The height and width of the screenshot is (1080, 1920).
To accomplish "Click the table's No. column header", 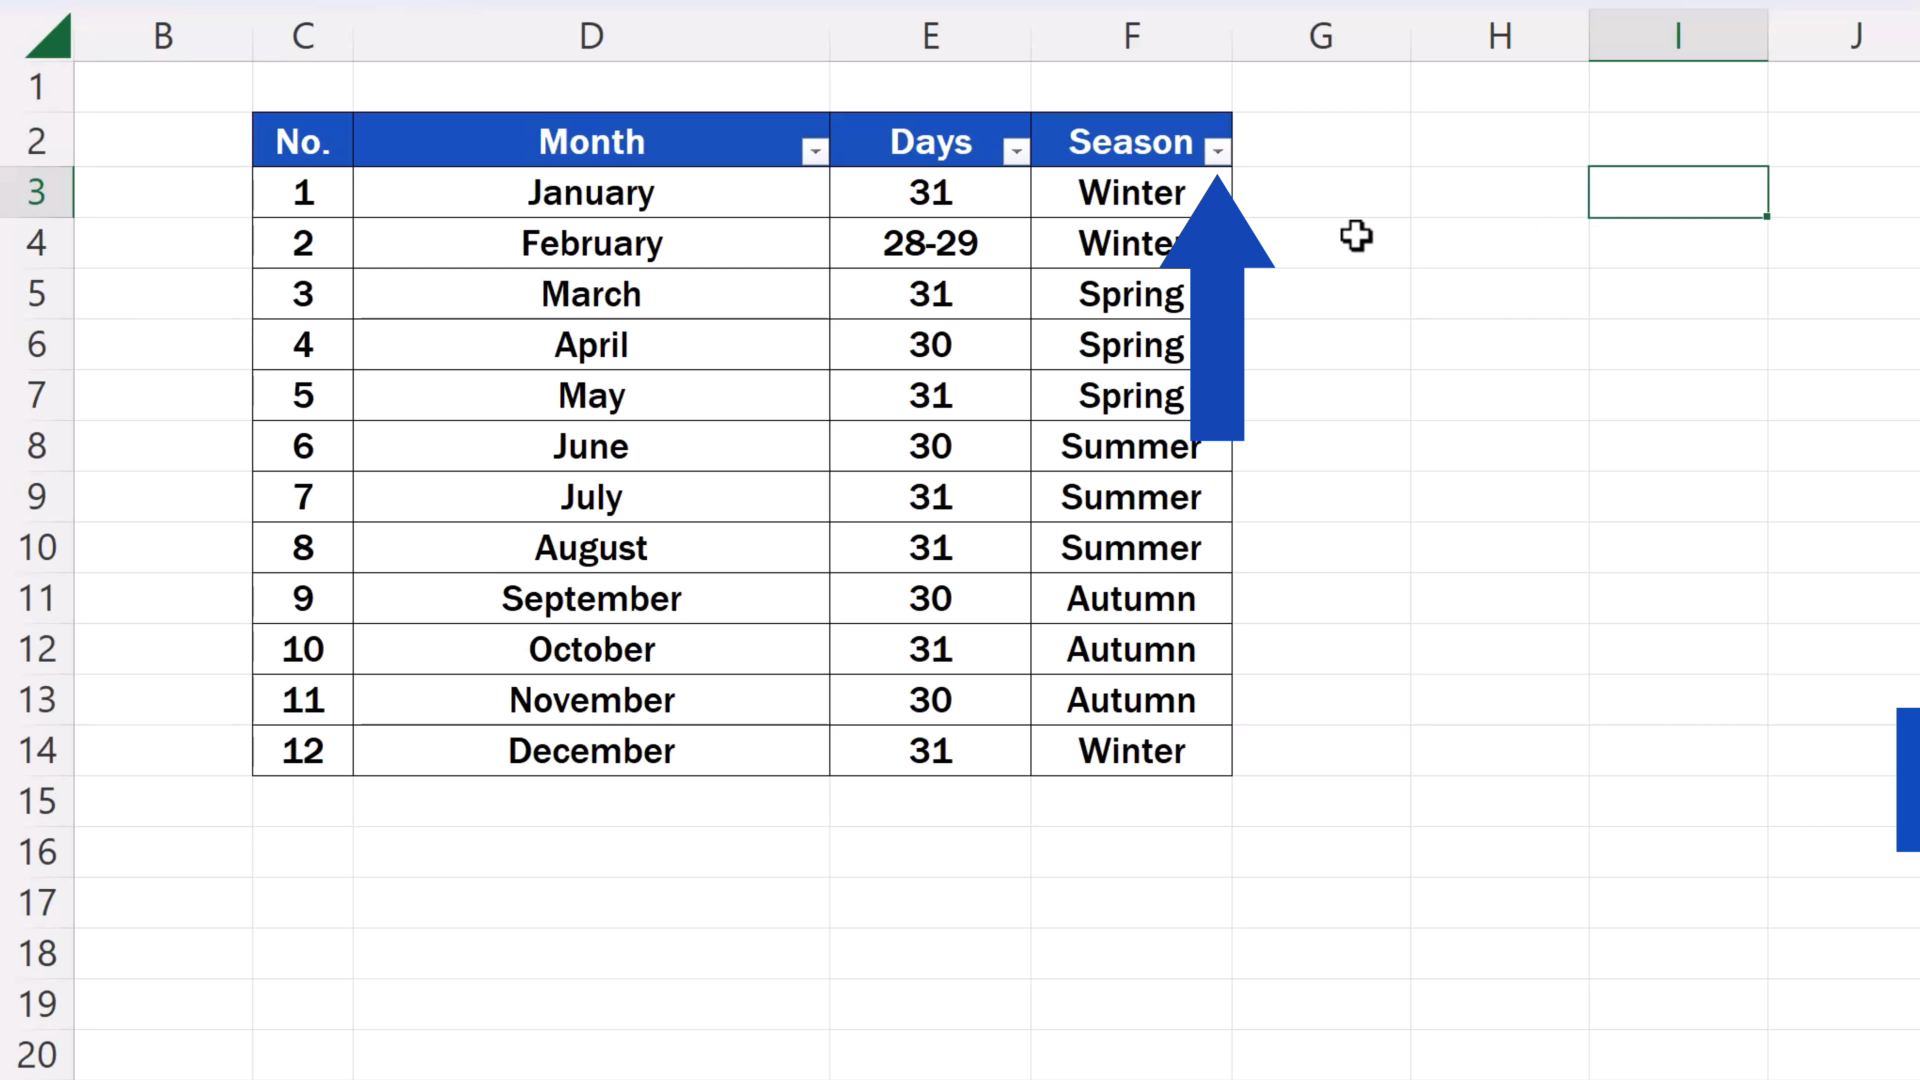I will point(302,141).
